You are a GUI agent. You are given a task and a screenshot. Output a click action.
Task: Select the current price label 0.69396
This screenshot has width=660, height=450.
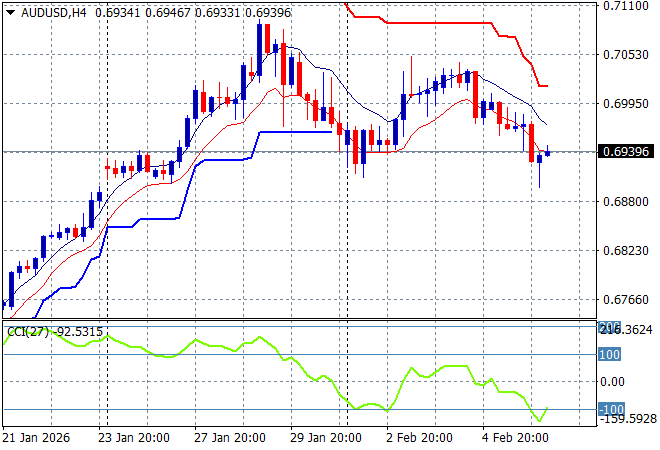(626, 152)
